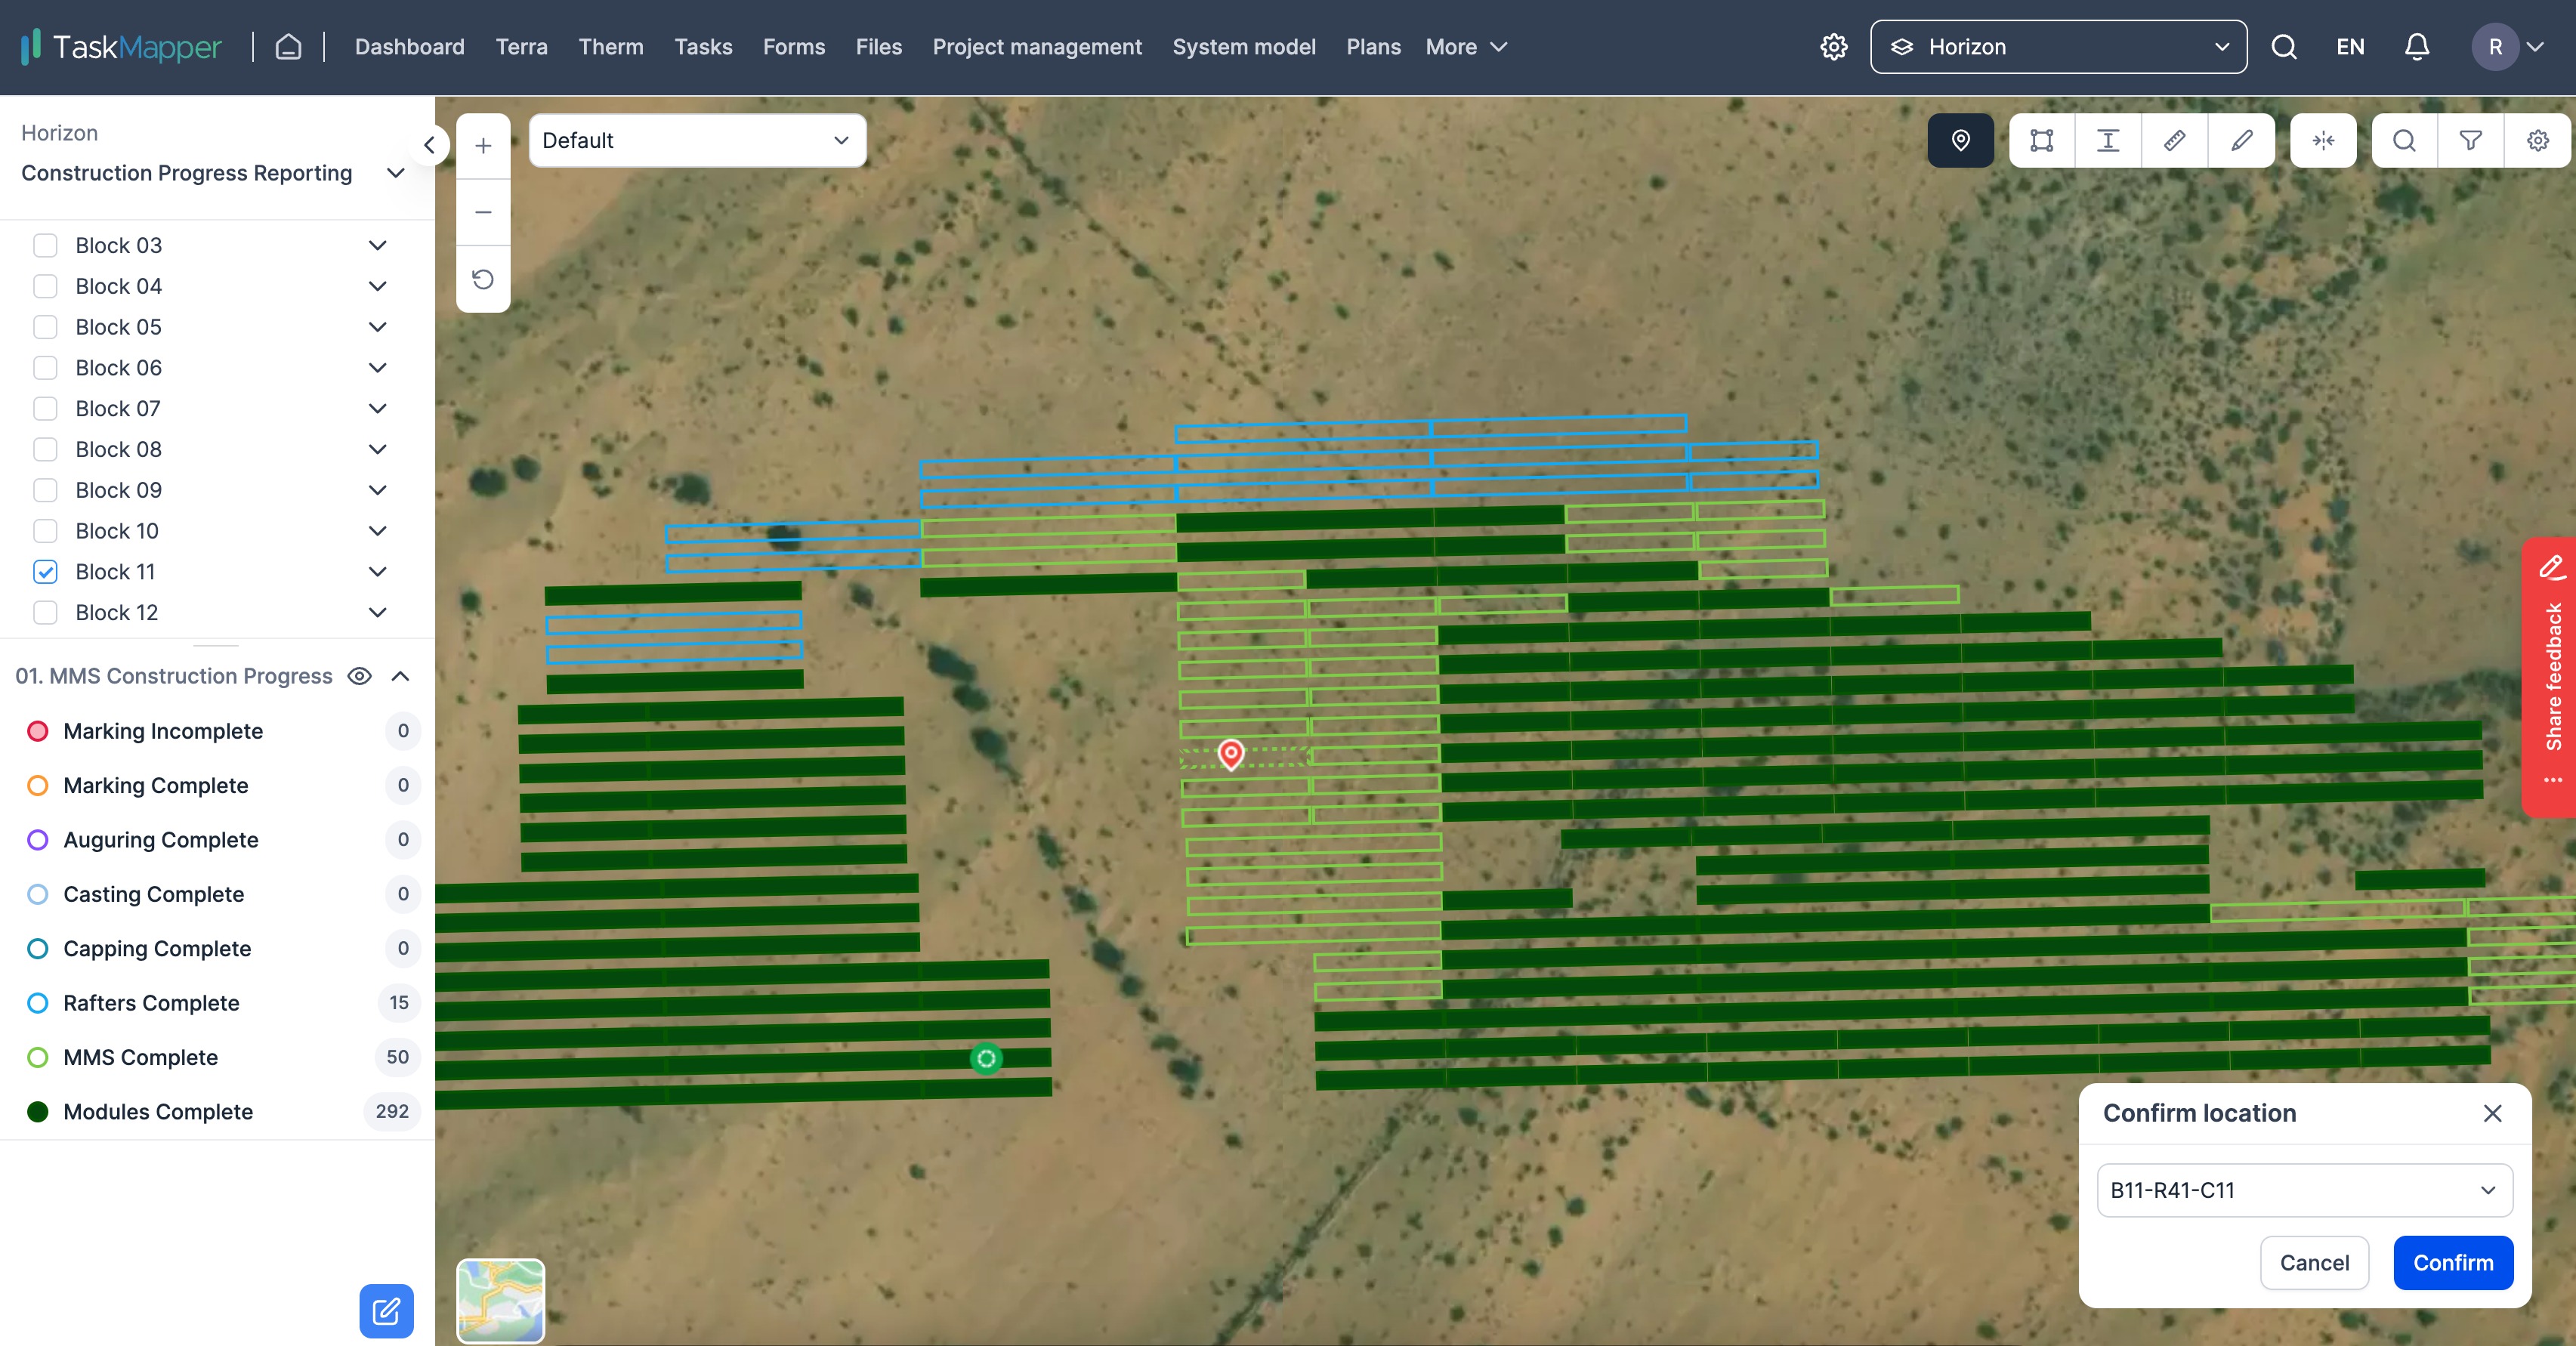Open the Horizon project selector dropdown
This screenshot has width=2576, height=1346.
pos(2058,47)
